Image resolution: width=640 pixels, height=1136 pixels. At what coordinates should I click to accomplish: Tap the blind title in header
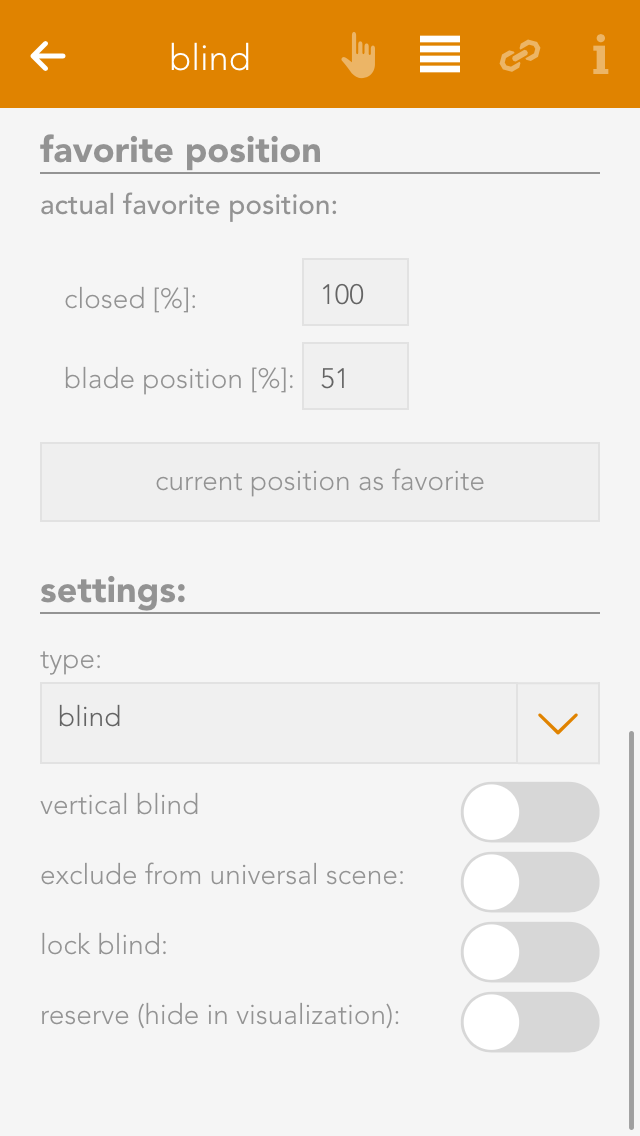coord(210,58)
